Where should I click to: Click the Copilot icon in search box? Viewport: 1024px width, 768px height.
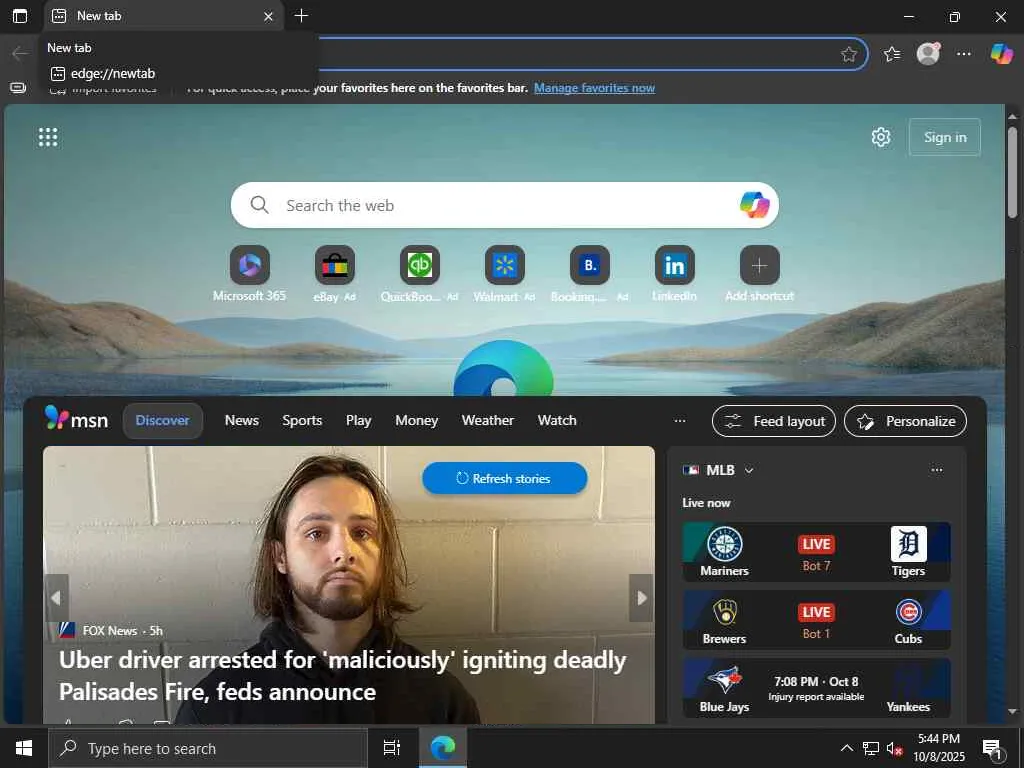point(754,205)
